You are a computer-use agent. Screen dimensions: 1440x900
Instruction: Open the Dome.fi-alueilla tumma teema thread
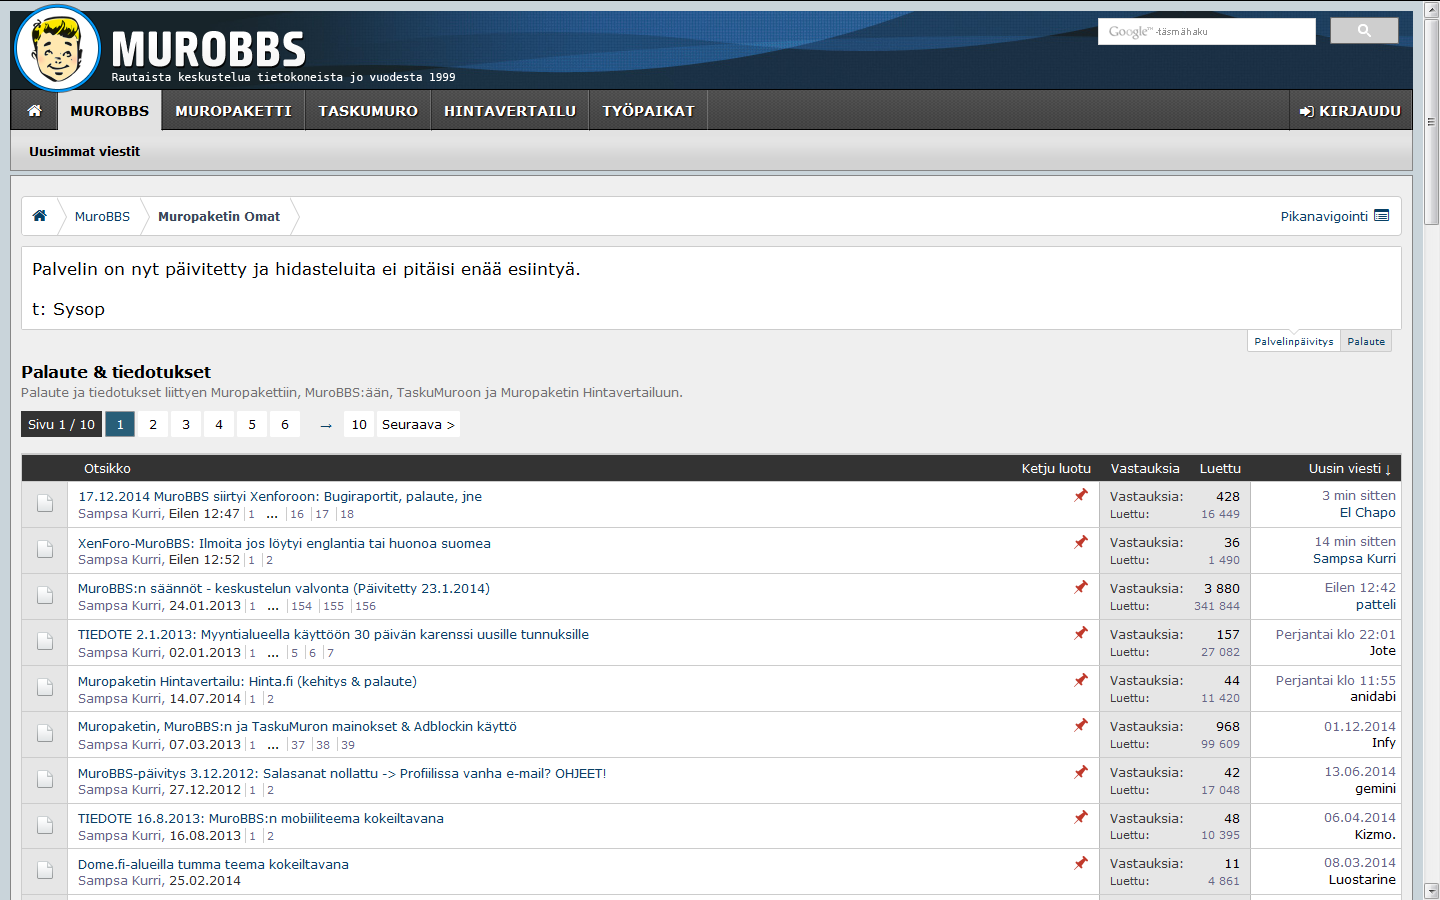(x=213, y=864)
